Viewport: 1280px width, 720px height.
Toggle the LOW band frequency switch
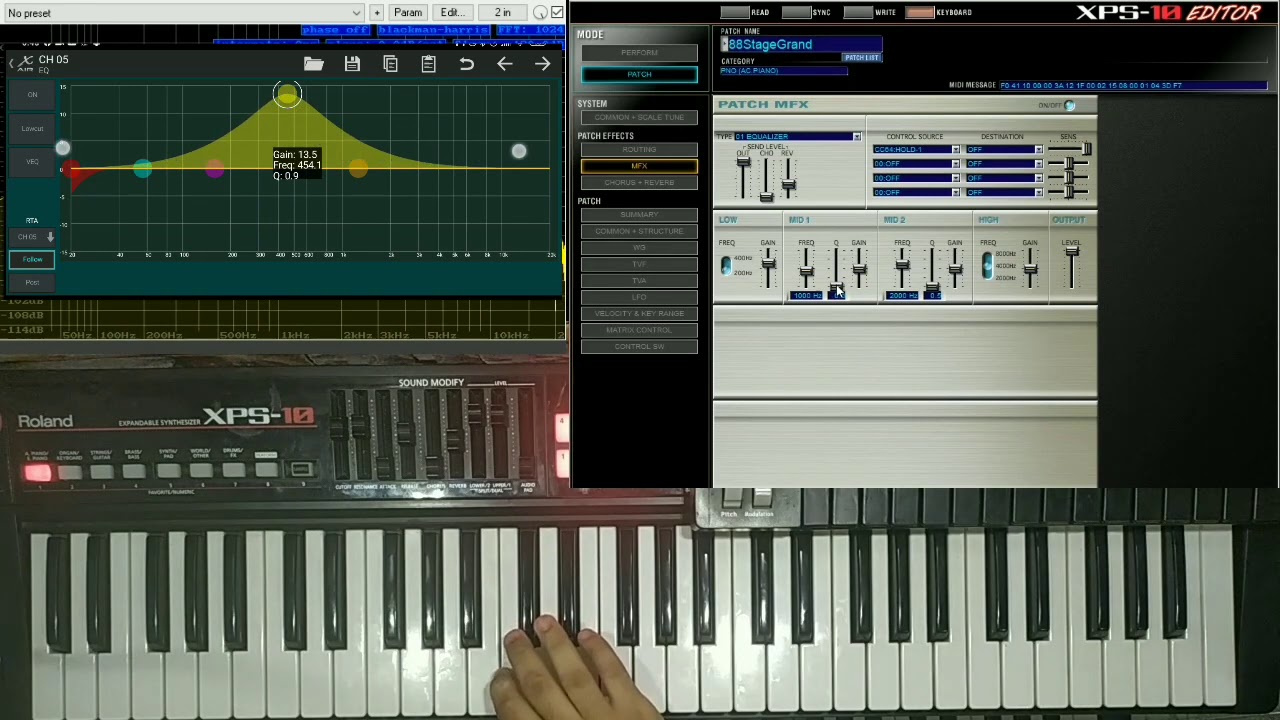click(726, 265)
